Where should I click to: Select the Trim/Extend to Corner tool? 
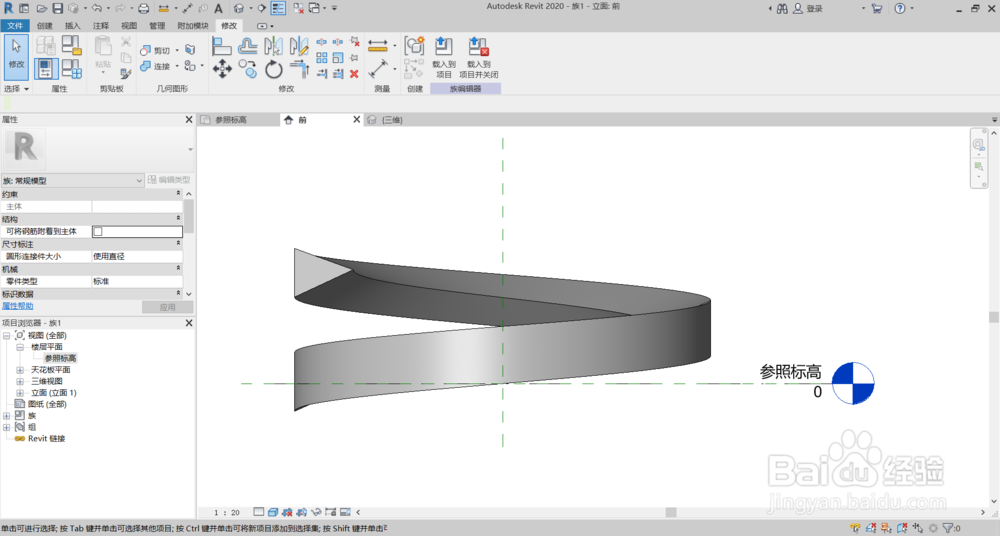[x=298, y=68]
